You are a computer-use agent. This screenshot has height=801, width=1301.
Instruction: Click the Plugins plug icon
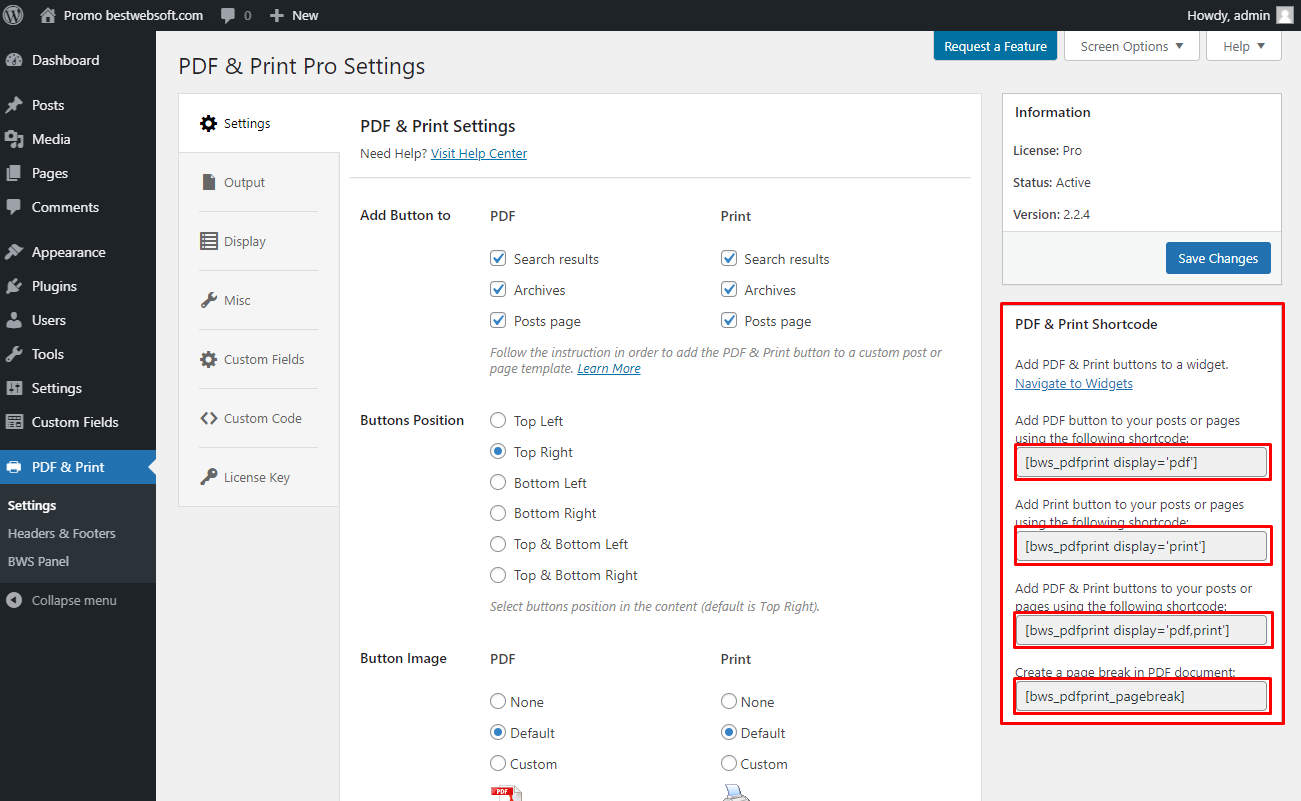14,286
